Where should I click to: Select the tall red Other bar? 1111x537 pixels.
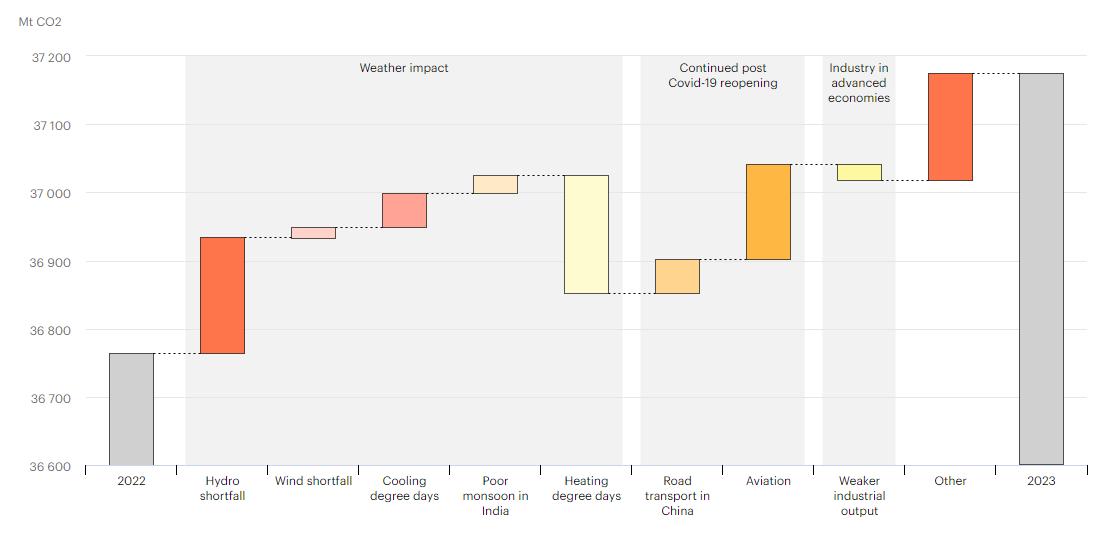950,127
